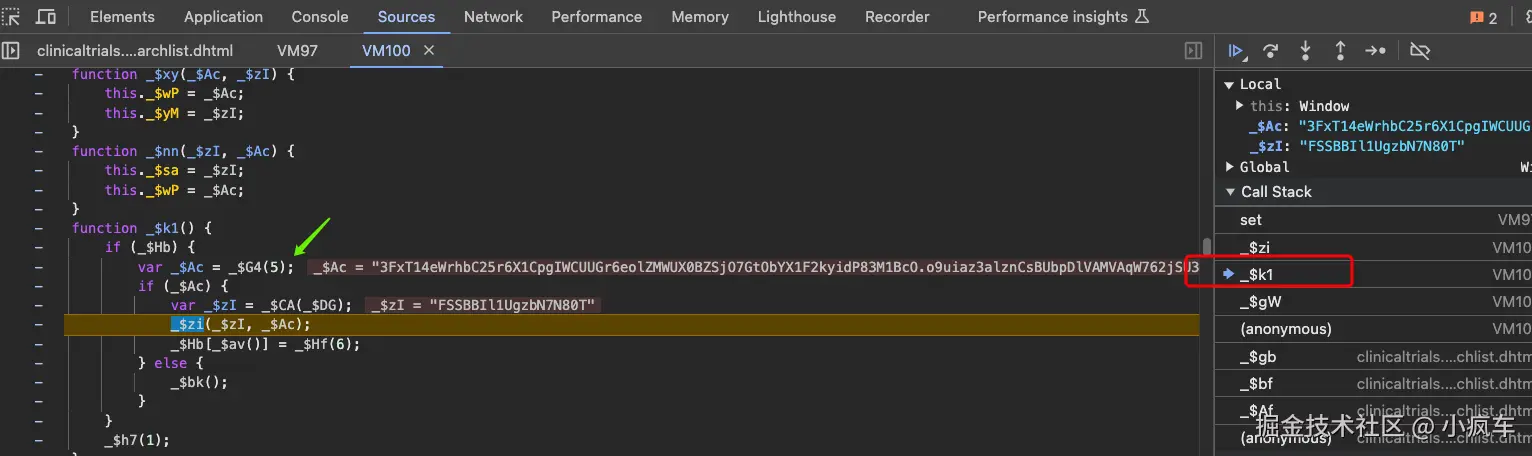Show the file navigator sidebar

11,51
